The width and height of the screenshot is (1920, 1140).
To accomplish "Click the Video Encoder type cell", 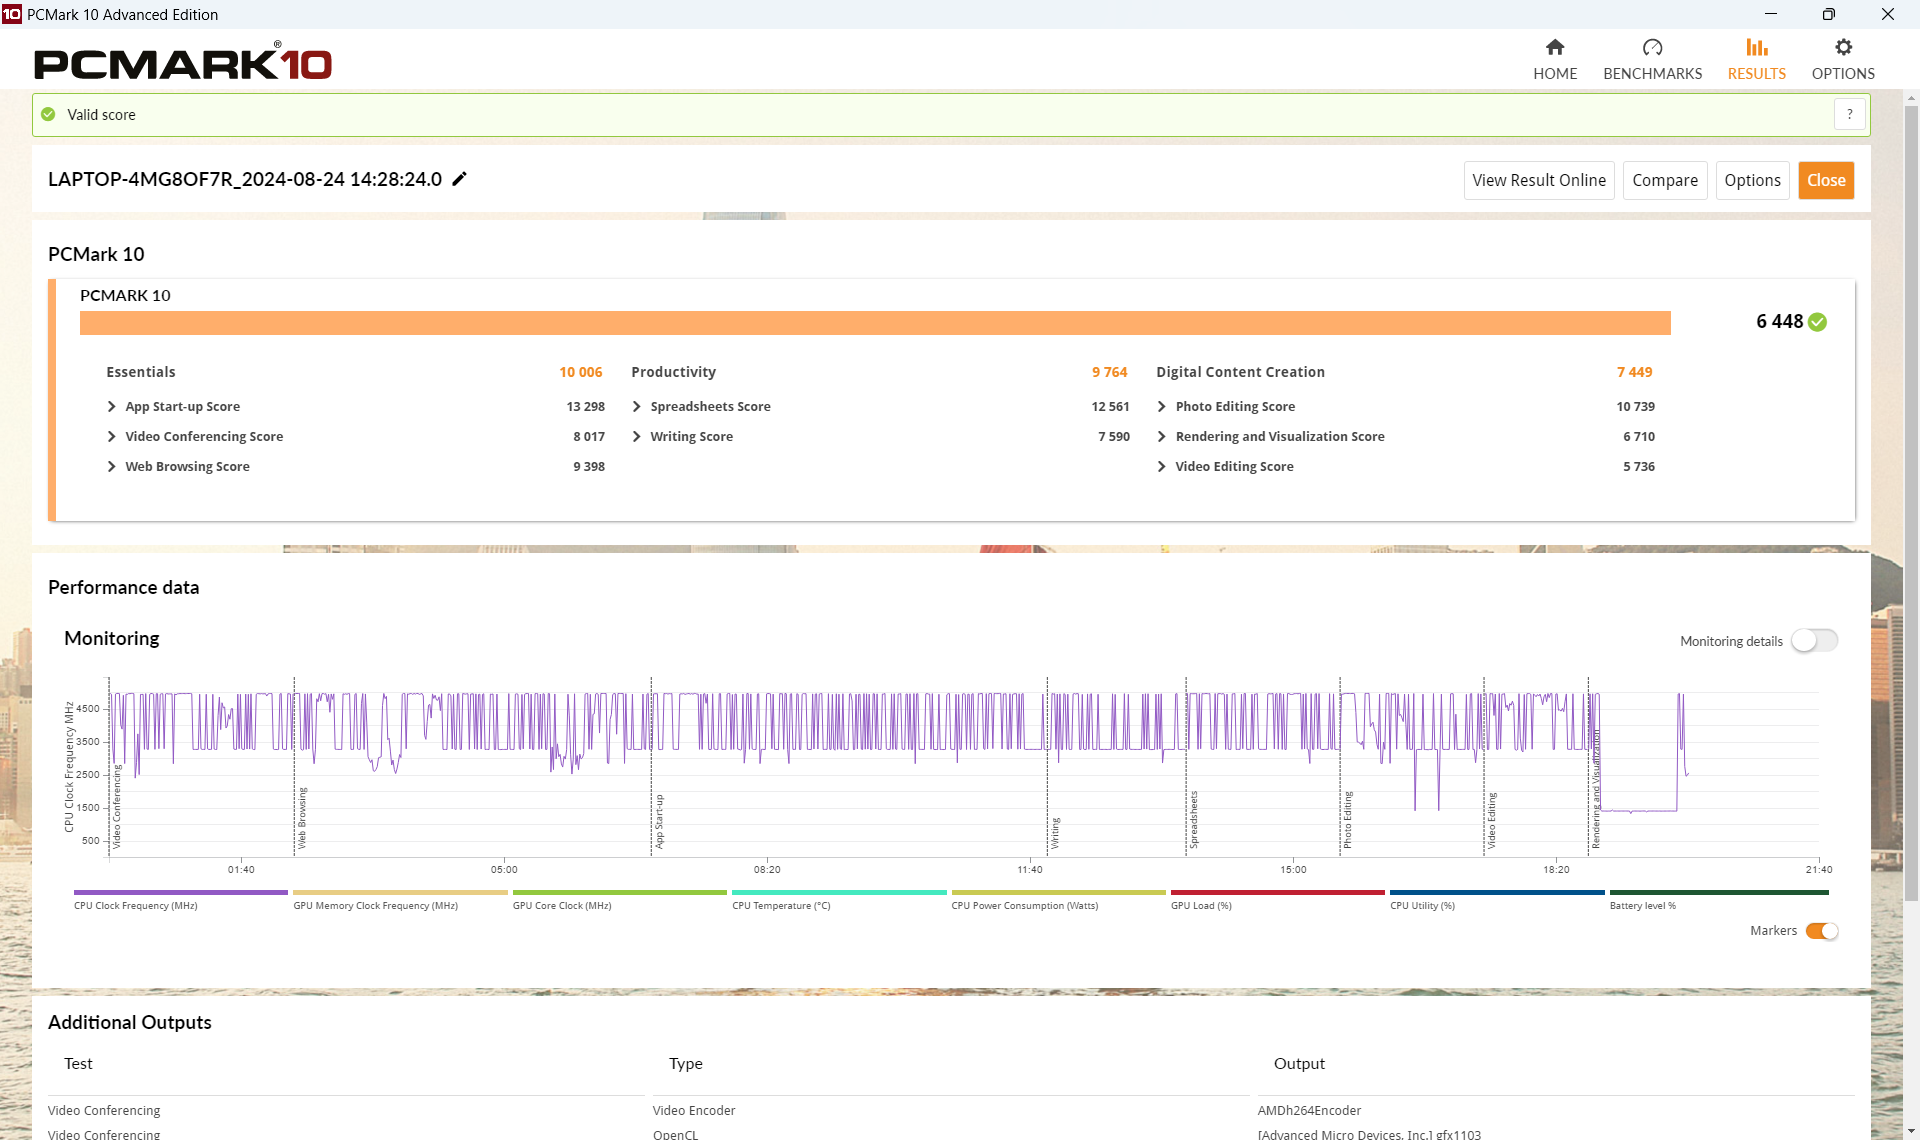I will coord(694,1110).
